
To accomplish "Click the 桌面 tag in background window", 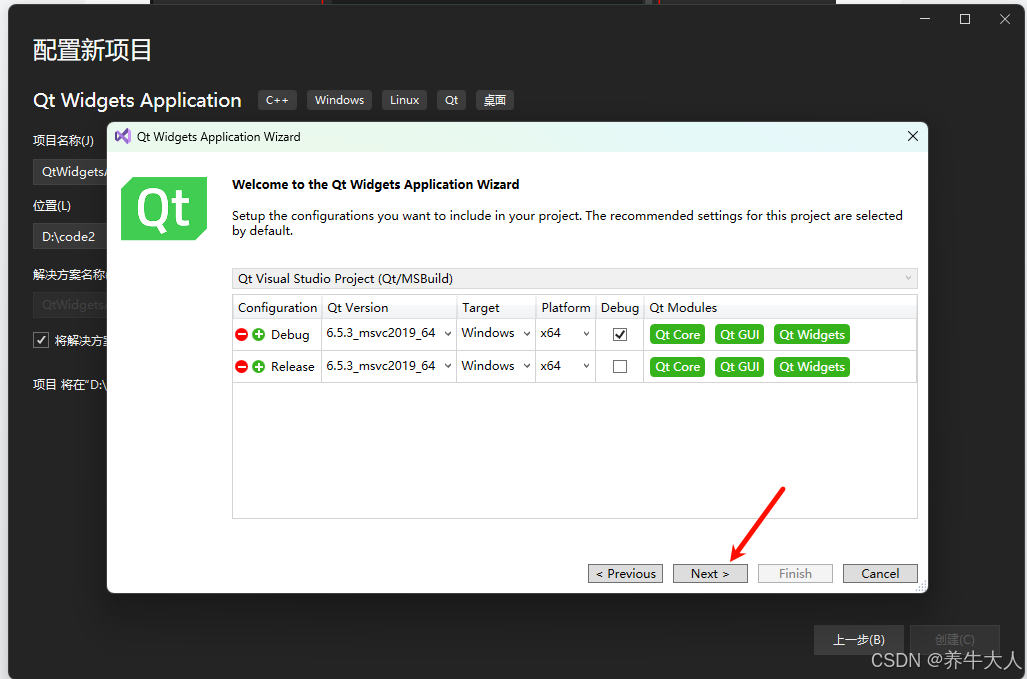I will pos(495,100).
